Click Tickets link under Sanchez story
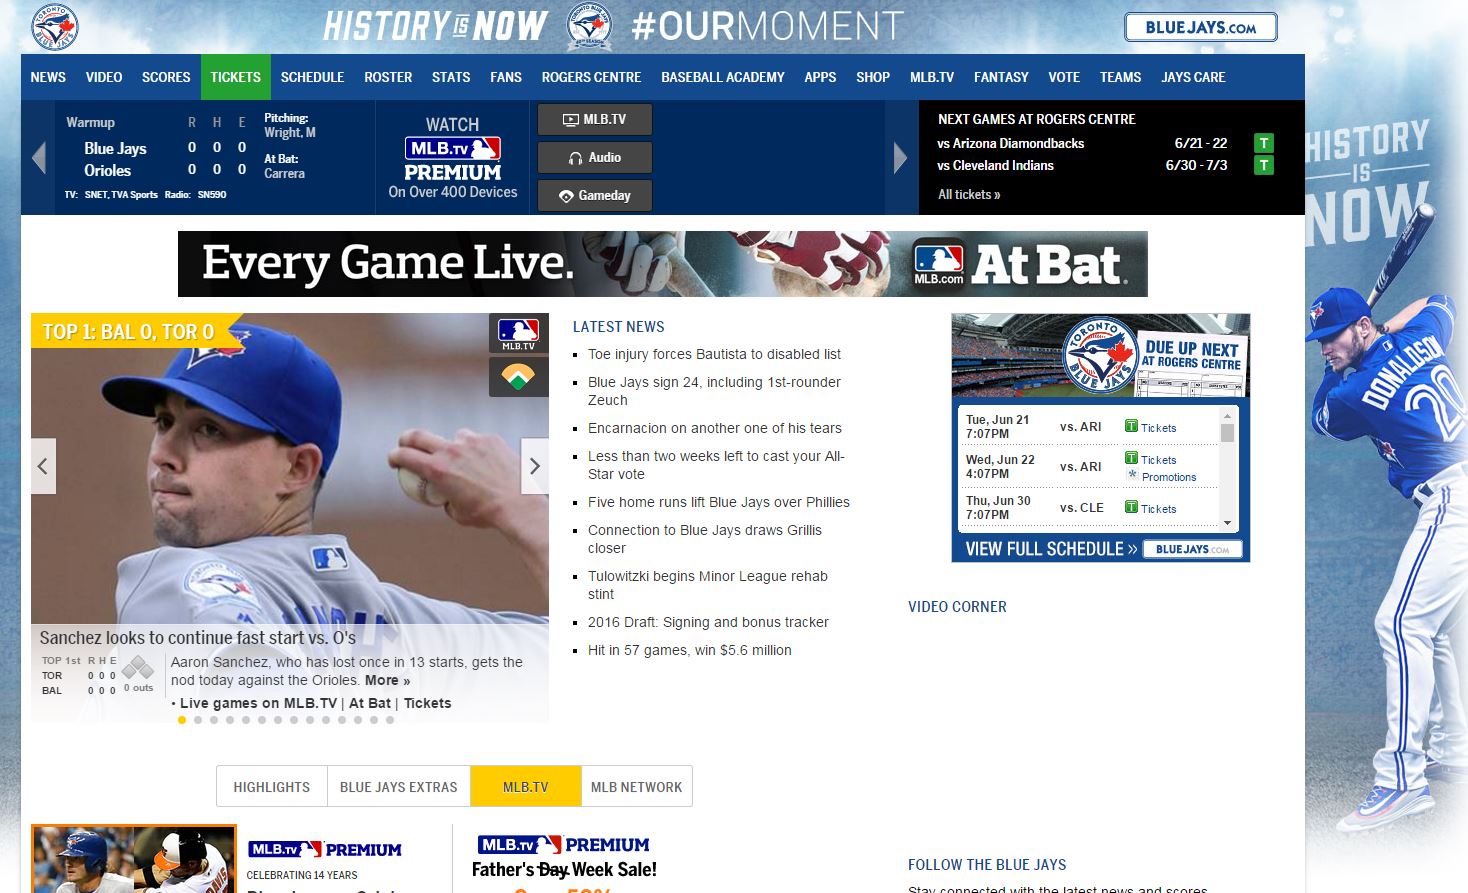The image size is (1468, 893). (x=428, y=703)
